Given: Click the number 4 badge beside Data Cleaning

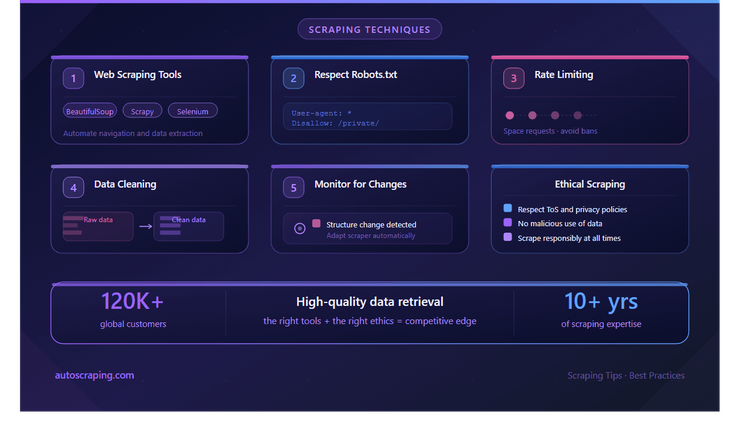Looking at the screenshot, I should point(73,188).
